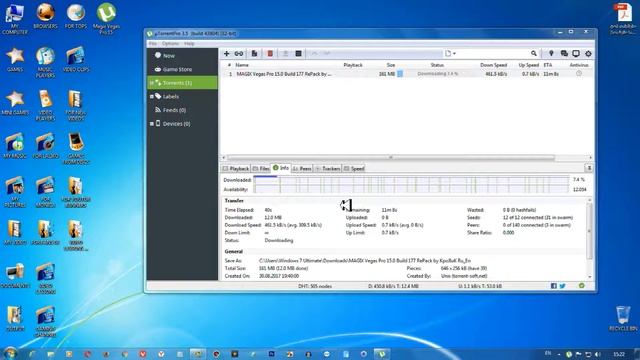Switch to the Files tab
This screenshot has height=360, width=640.
click(x=261, y=169)
